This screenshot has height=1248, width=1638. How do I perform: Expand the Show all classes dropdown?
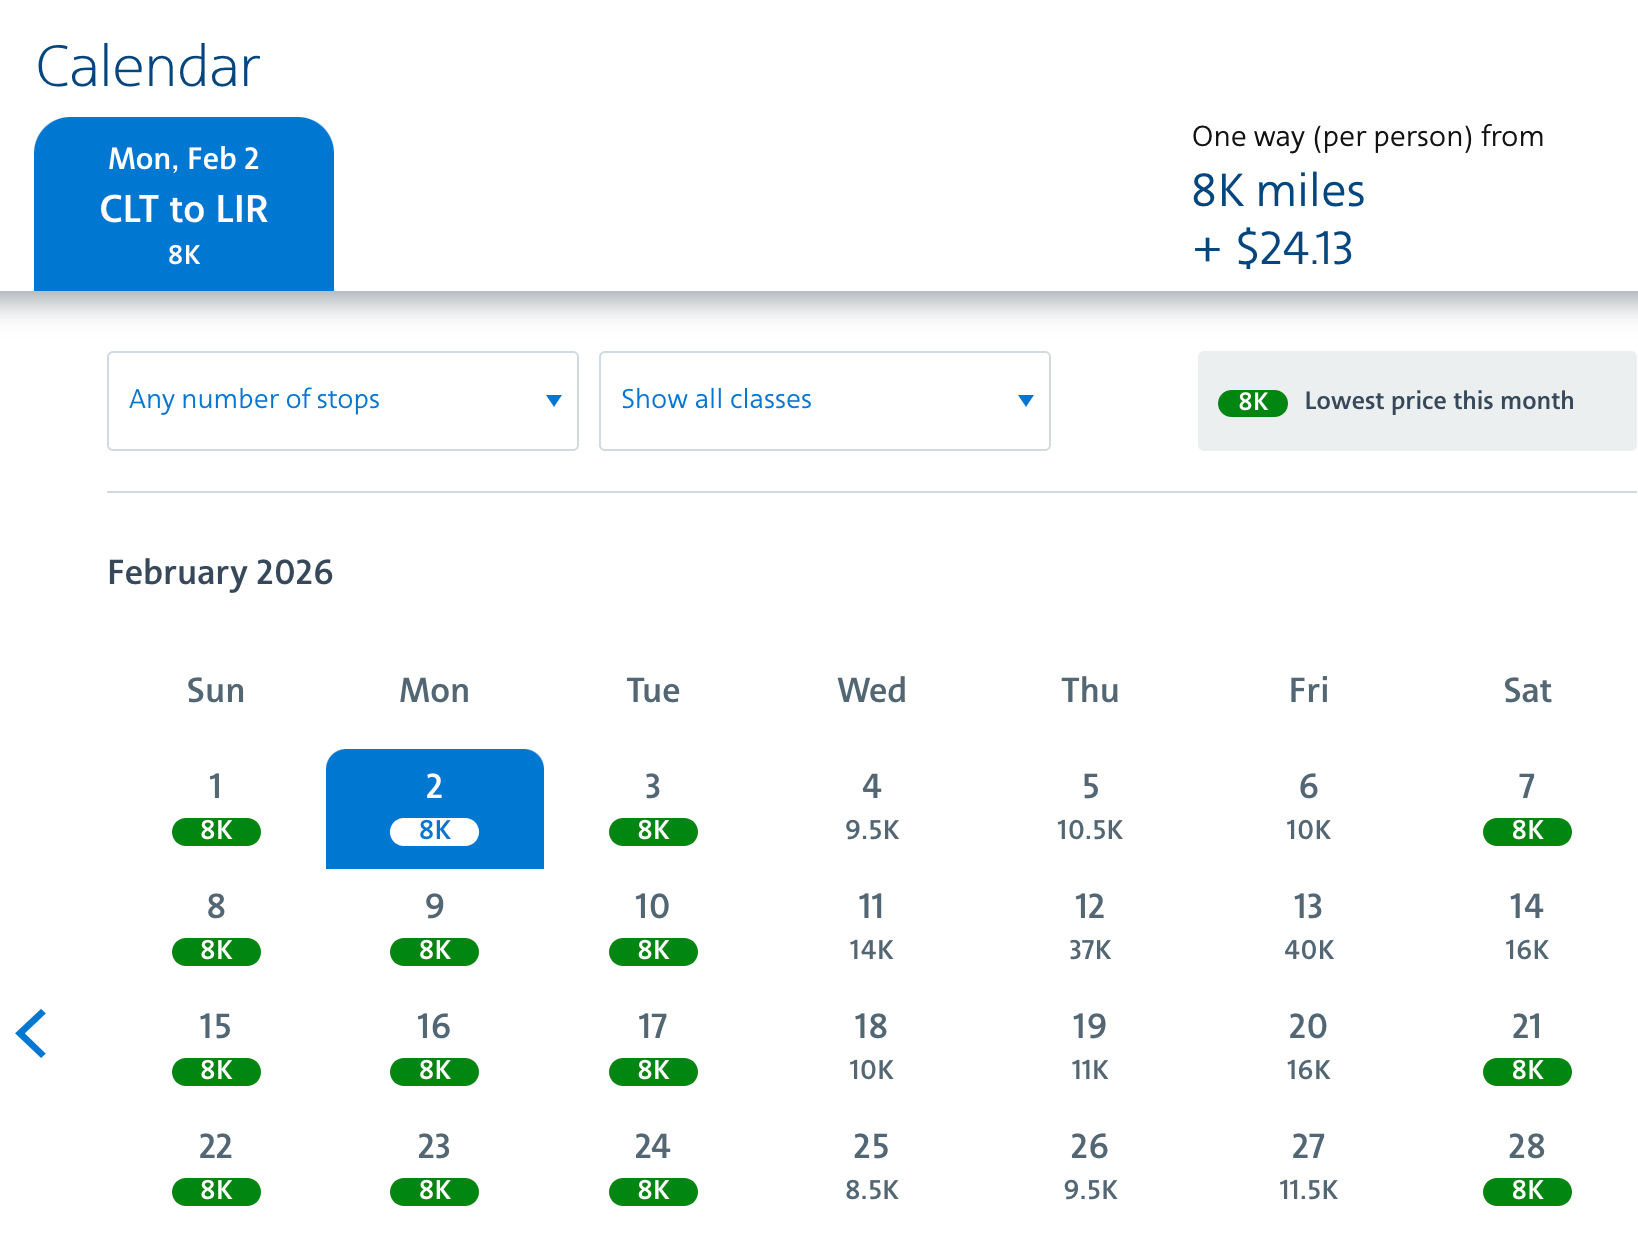(x=824, y=400)
